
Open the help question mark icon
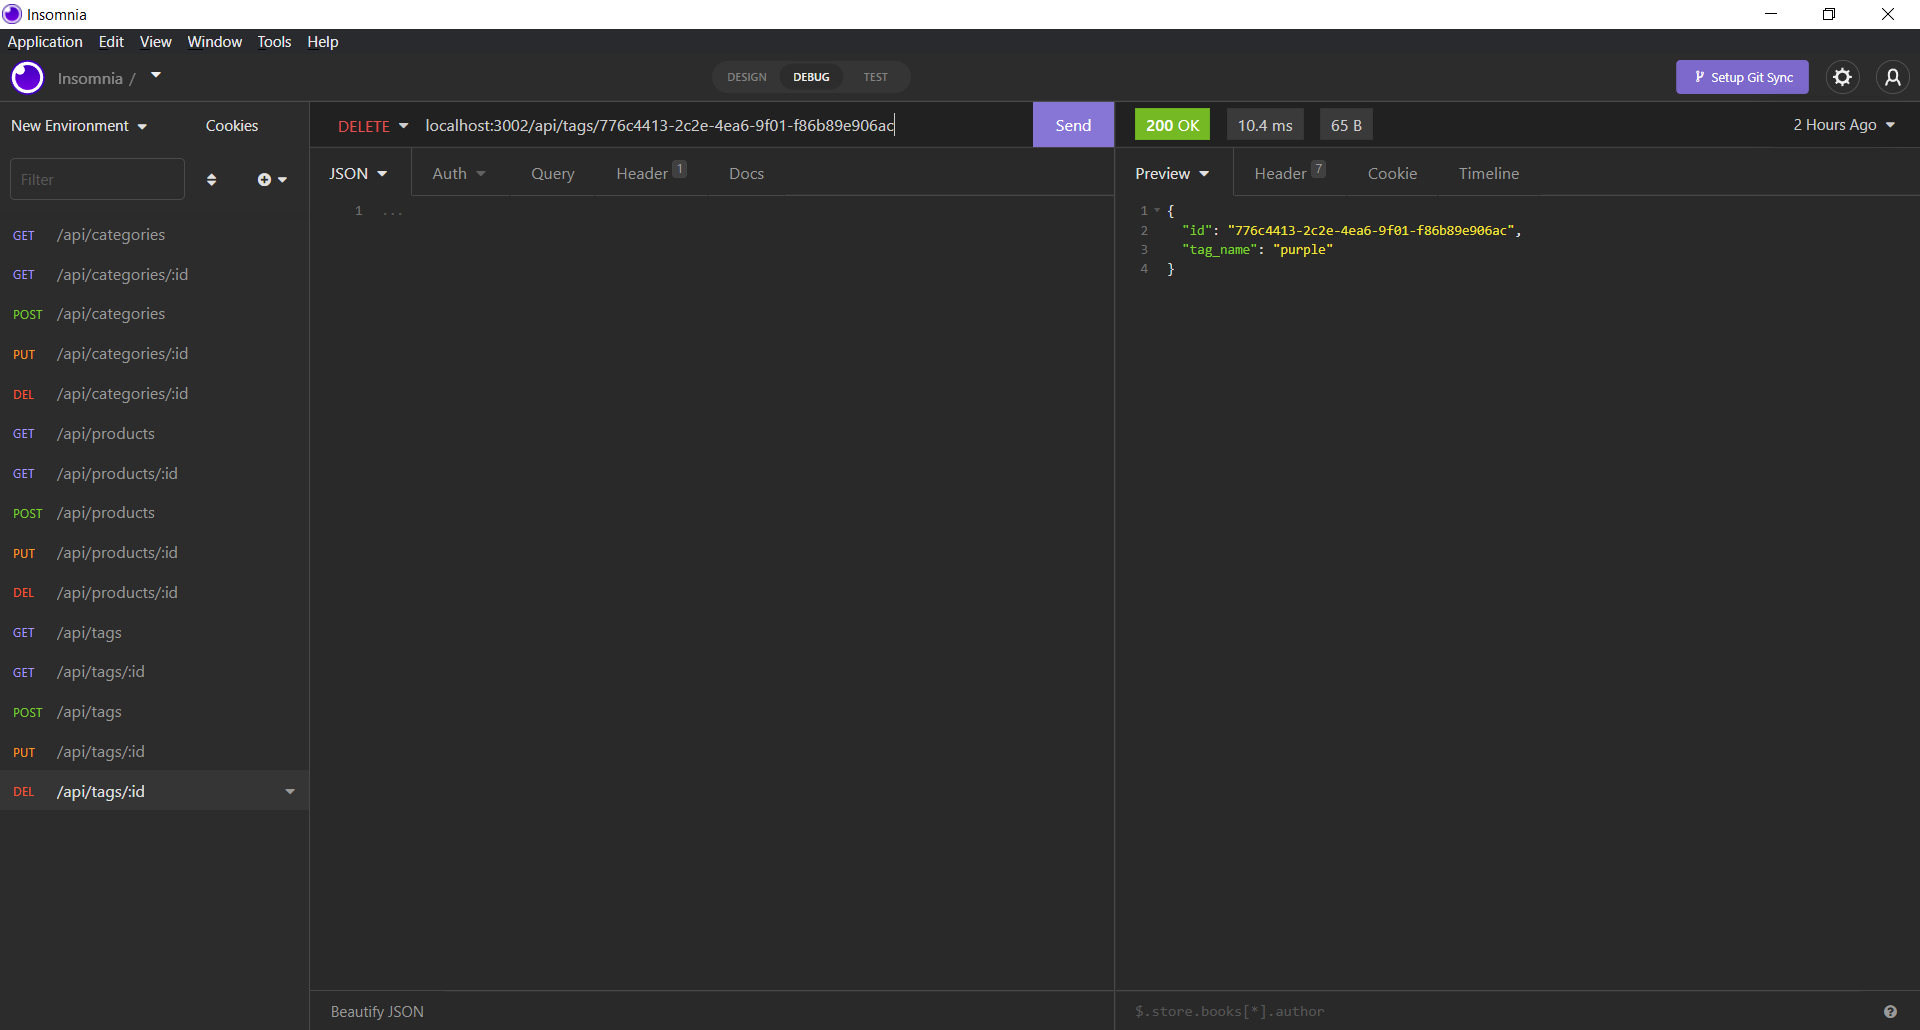1892,1011
